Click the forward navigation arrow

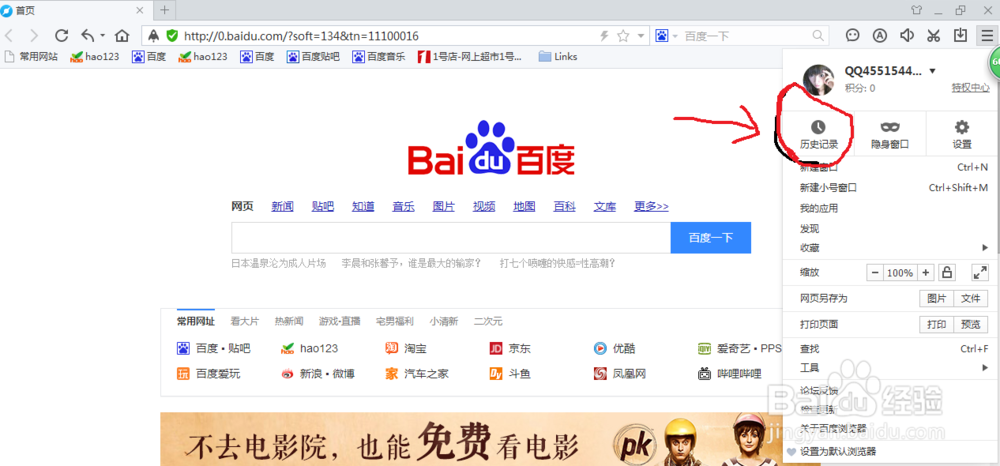click(34, 36)
